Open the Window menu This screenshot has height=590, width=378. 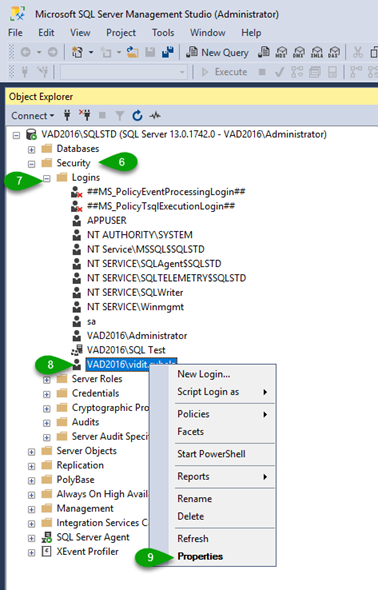coord(208,33)
